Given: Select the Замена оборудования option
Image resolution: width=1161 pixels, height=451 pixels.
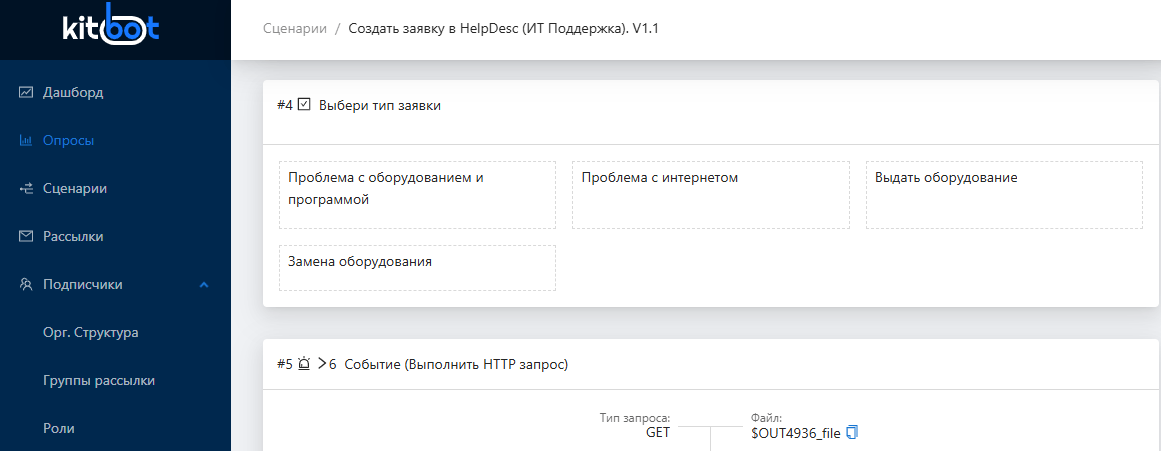Looking at the screenshot, I should (x=417, y=268).
